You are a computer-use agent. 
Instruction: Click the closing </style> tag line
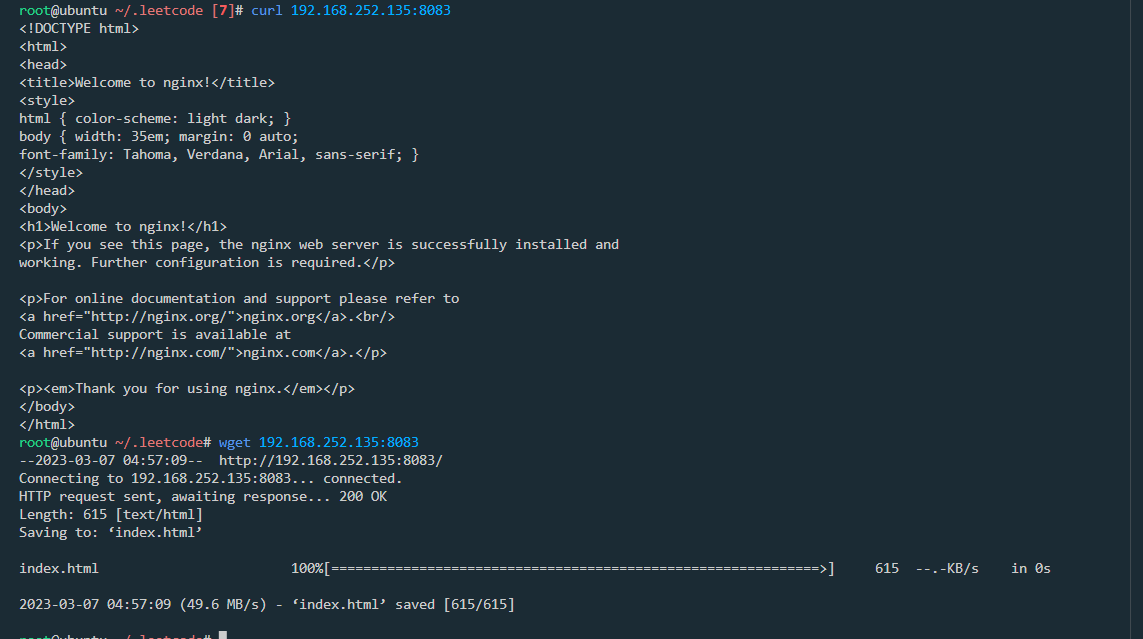click(x=51, y=173)
